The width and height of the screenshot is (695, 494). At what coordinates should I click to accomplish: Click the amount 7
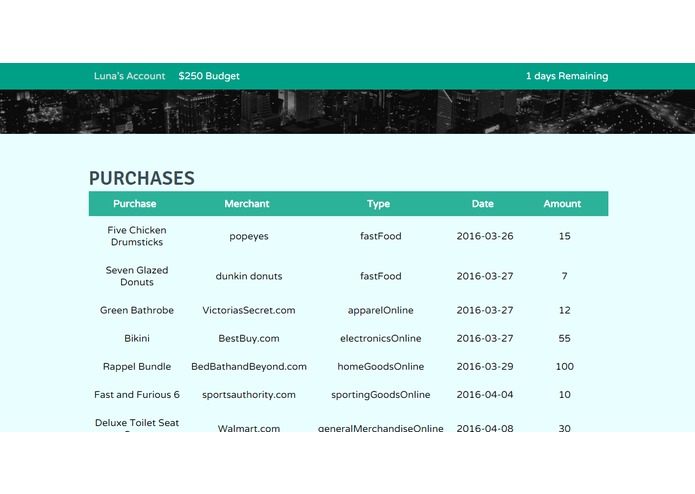tap(564, 276)
